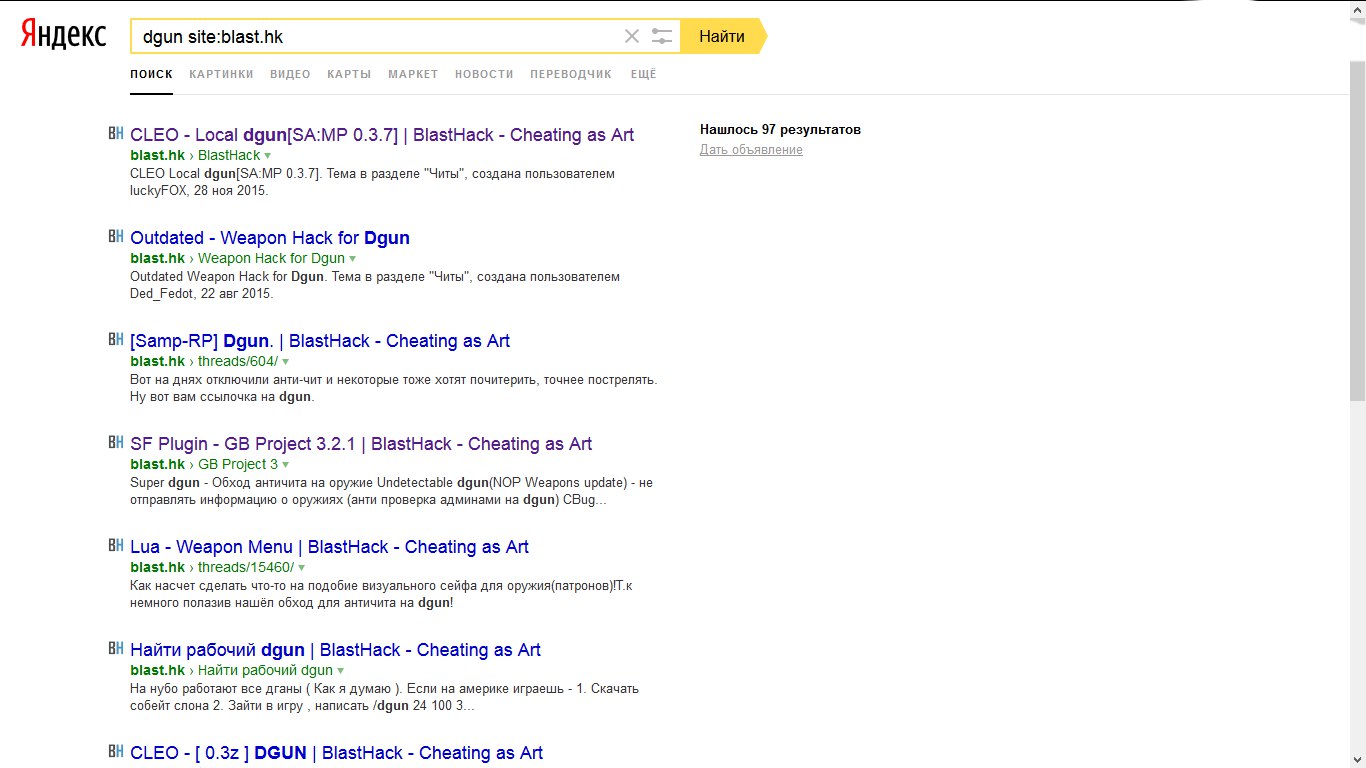
Task: Click Дать объявление link
Action: coord(751,150)
